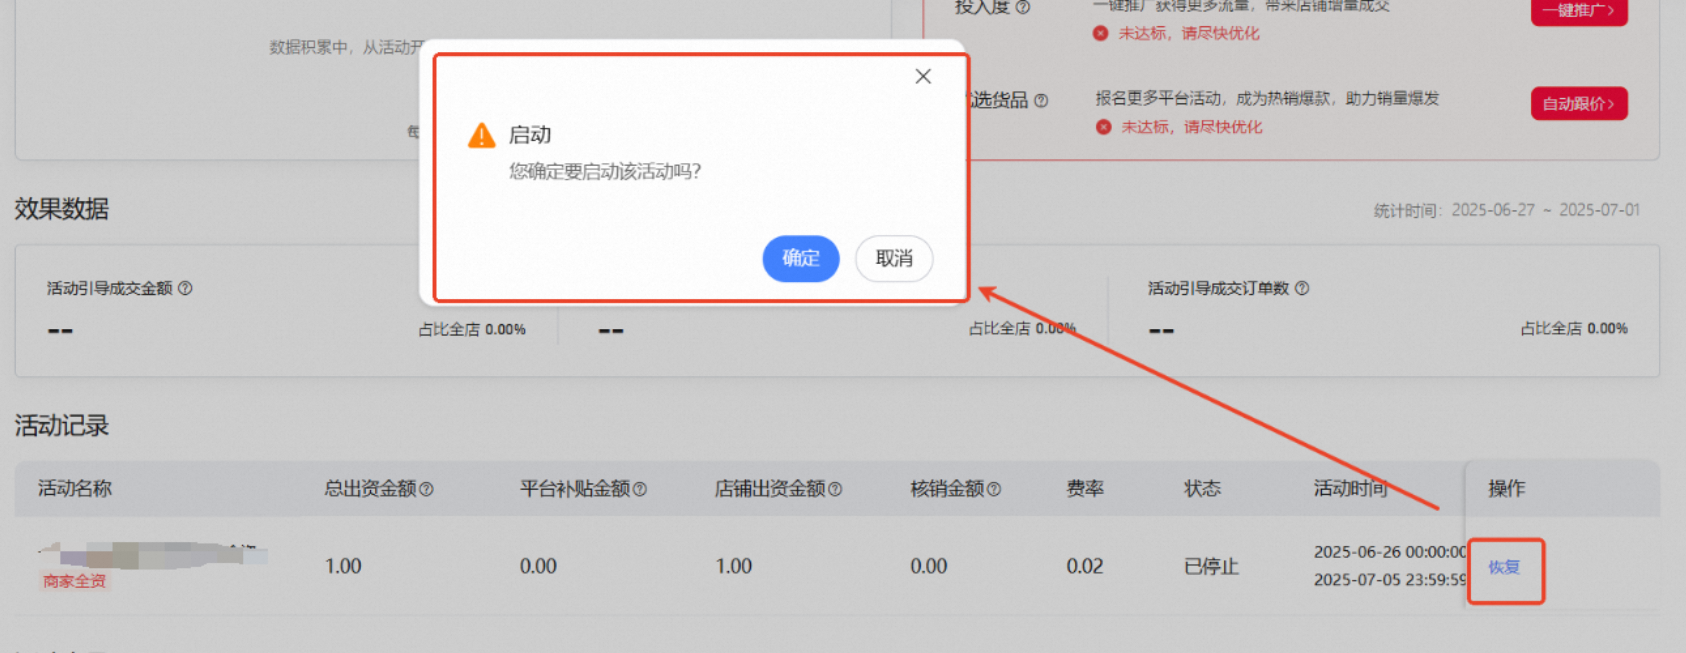This screenshot has height=653, width=1686.
Task: Click the help icon next to 投入度
Action: click(1023, 7)
